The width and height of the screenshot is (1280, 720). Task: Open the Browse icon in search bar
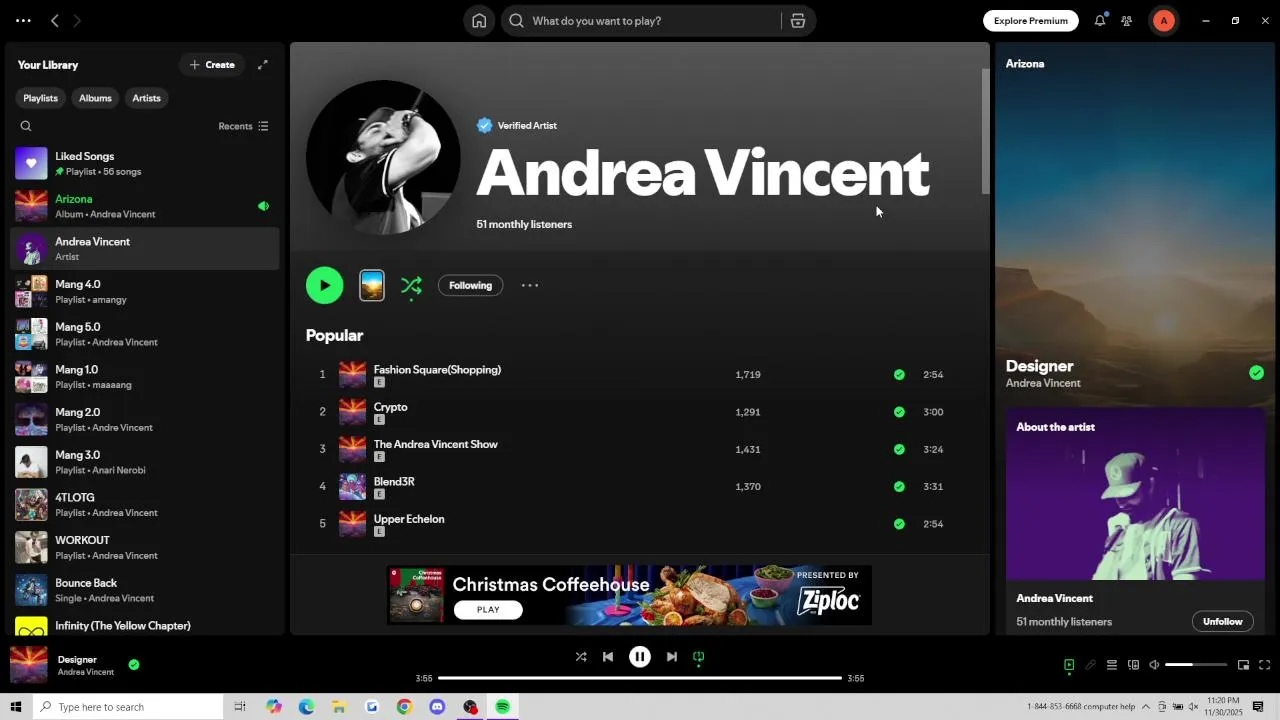pos(798,21)
